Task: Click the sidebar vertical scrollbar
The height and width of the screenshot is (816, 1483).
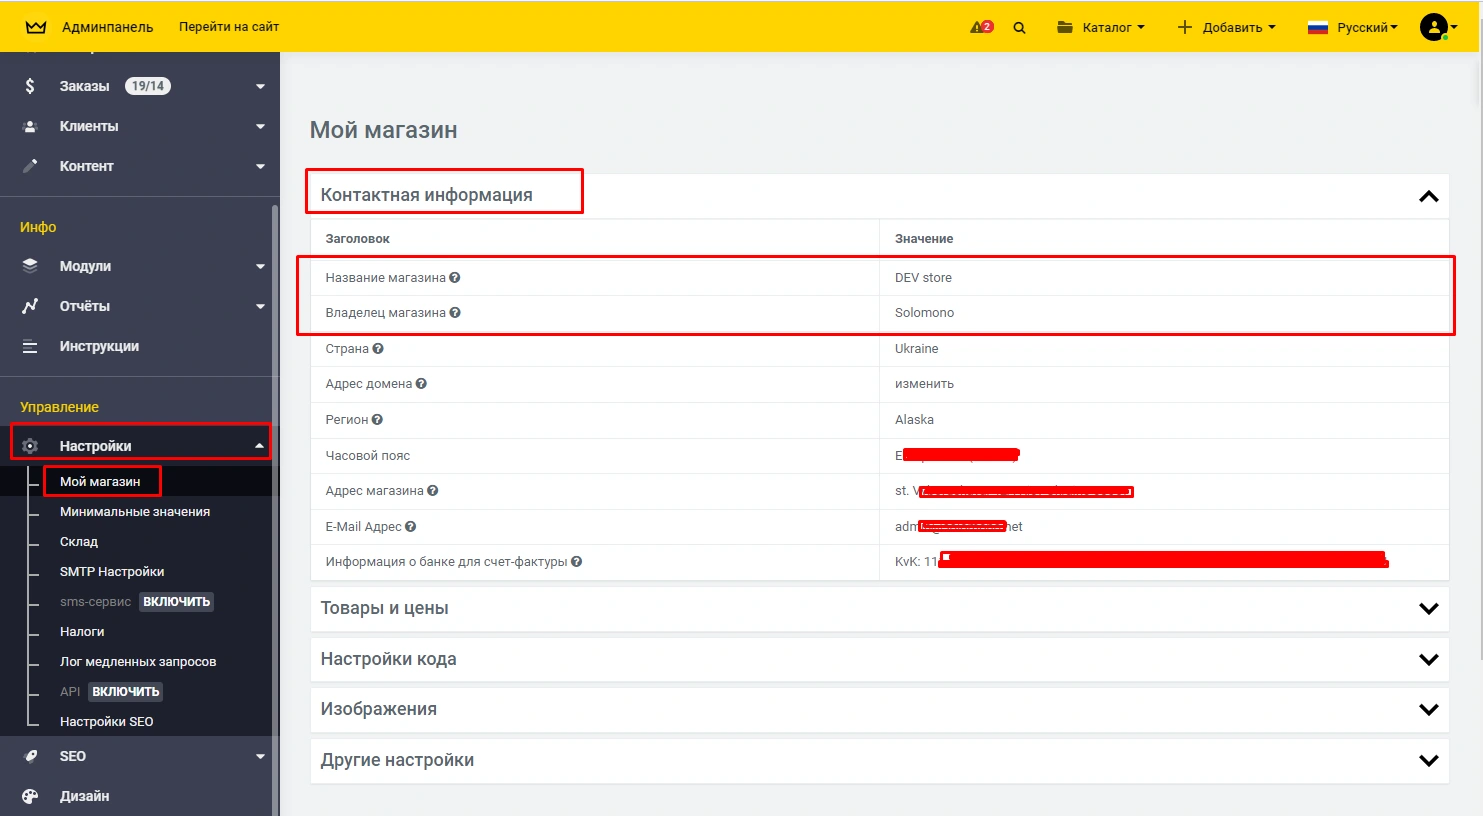Action: (x=275, y=500)
